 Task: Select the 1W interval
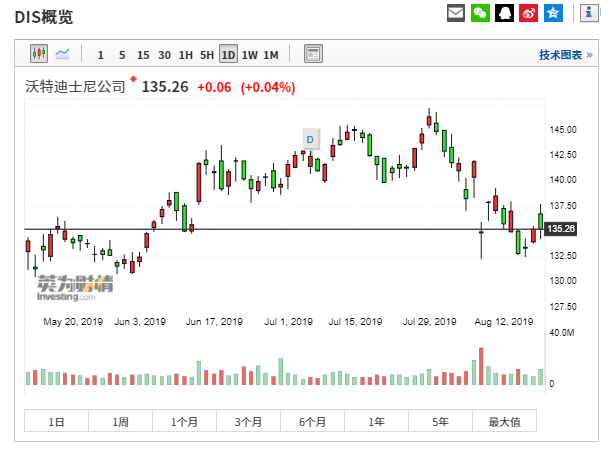coord(249,55)
